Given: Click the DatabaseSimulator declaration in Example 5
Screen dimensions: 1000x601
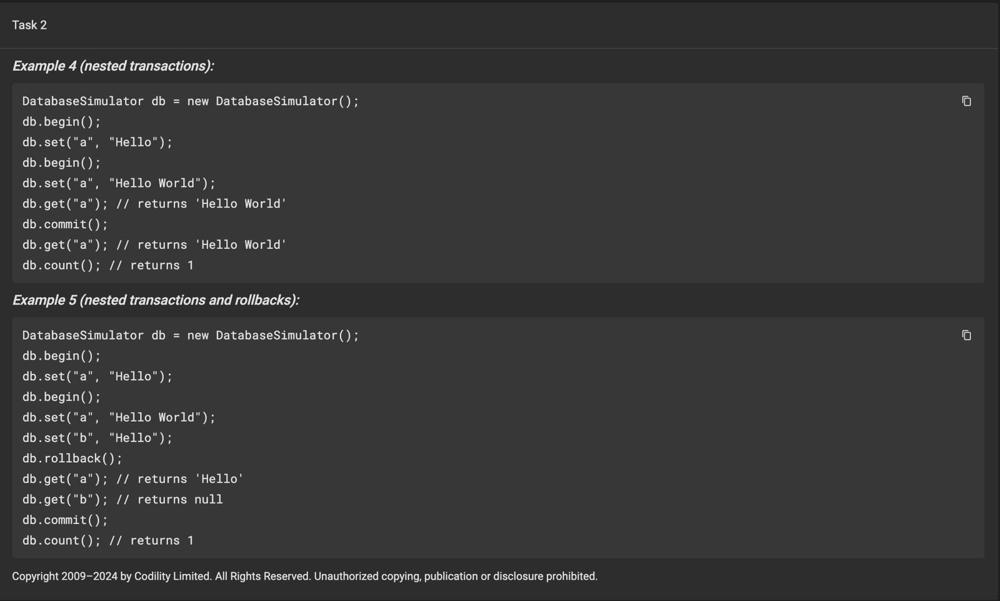Looking at the screenshot, I should (190, 335).
